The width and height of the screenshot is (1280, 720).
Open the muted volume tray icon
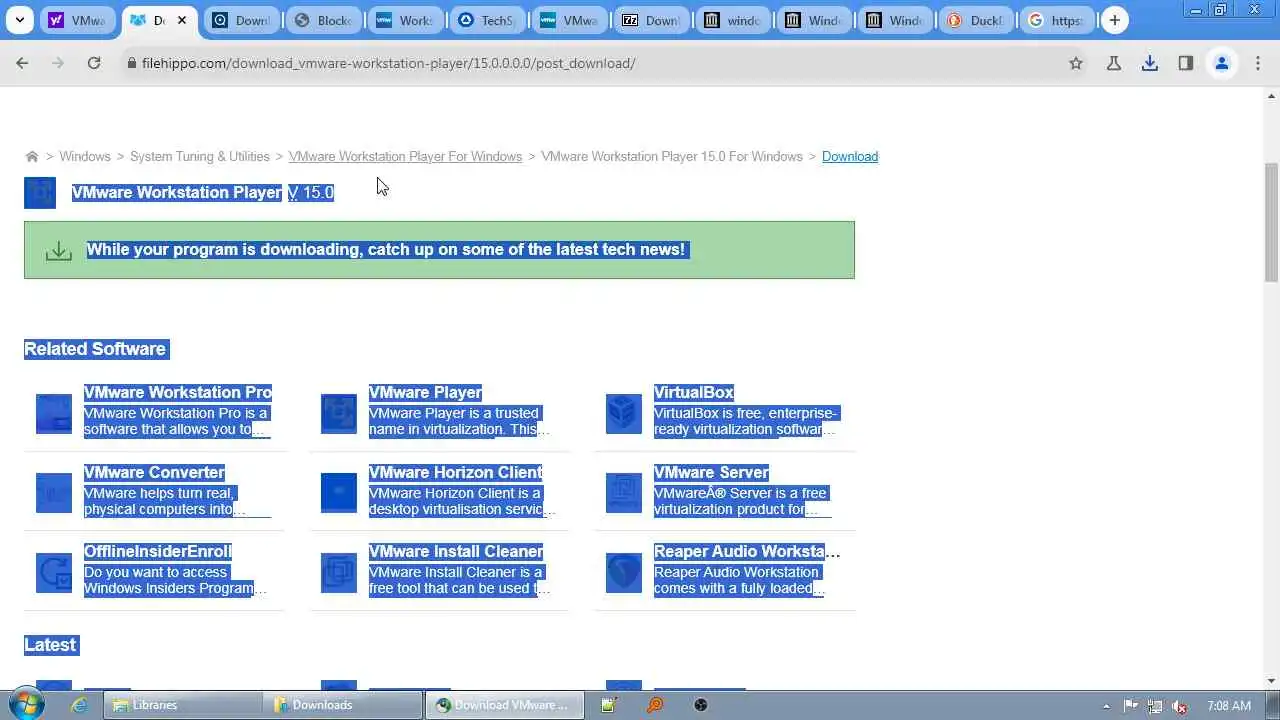pos(1180,705)
